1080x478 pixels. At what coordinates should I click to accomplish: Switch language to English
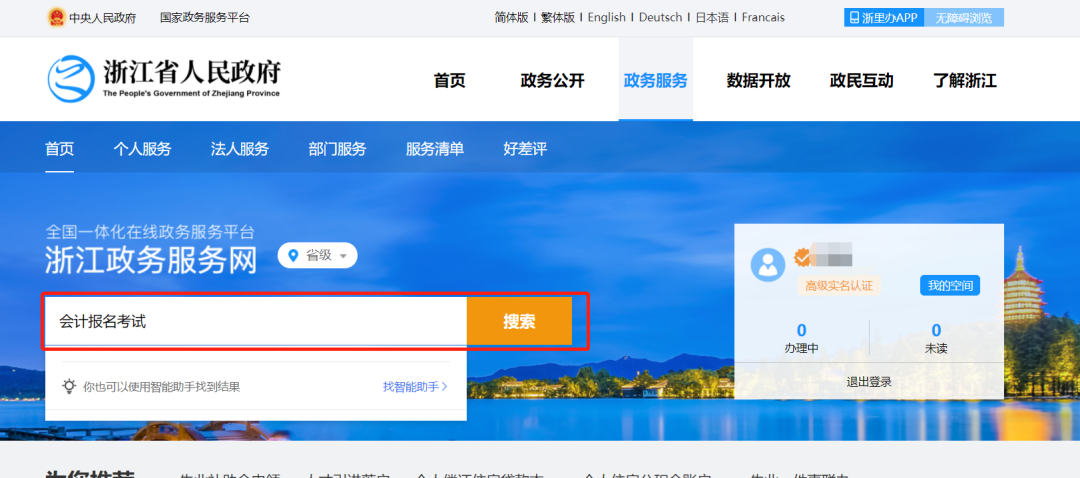click(607, 17)
